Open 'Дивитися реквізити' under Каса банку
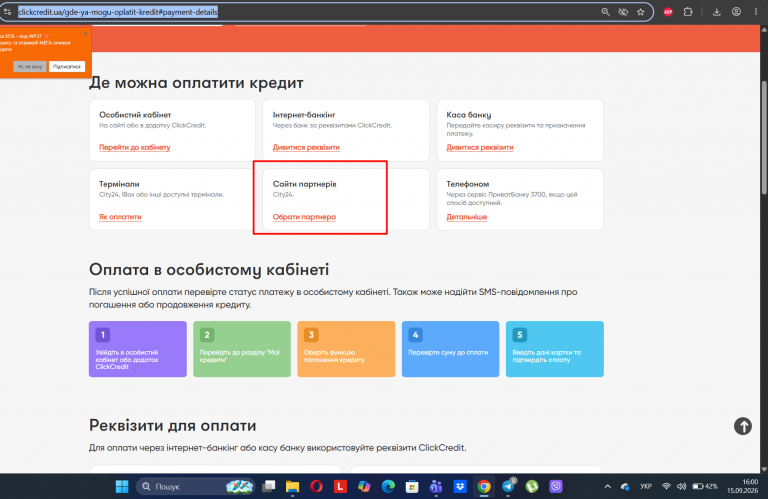 pos(480,147)
